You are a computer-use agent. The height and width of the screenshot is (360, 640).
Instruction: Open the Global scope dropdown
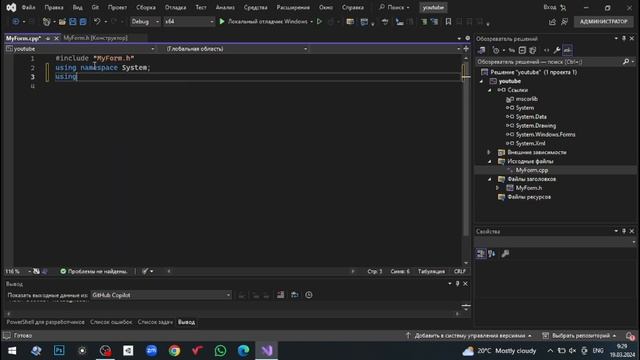click(x=236, y=49)
